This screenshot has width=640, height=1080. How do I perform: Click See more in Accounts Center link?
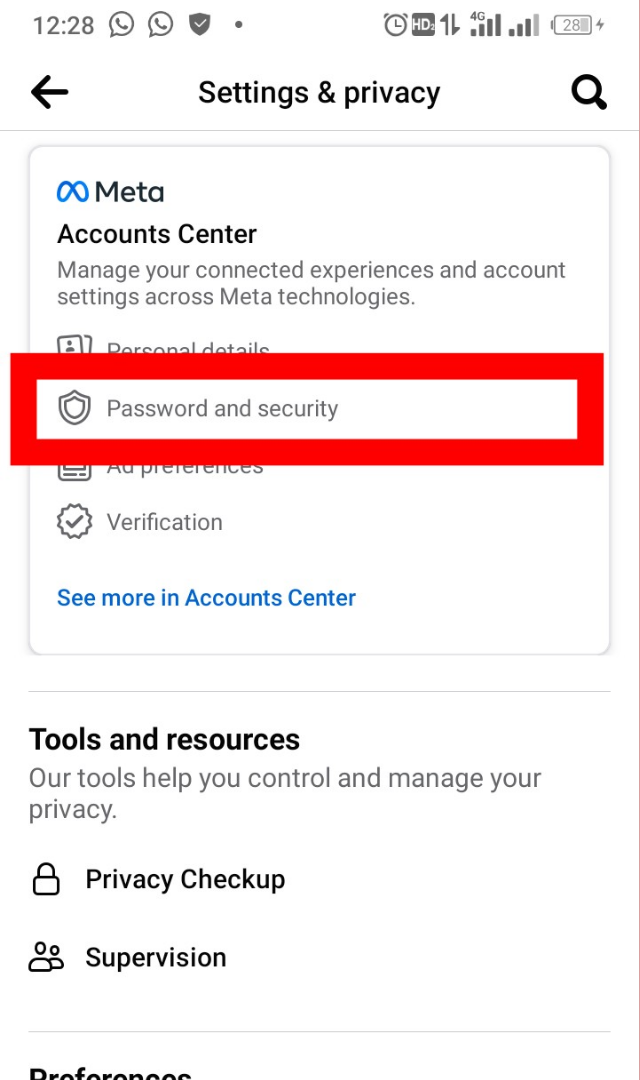pyautogui.click(x=206, y=598)
